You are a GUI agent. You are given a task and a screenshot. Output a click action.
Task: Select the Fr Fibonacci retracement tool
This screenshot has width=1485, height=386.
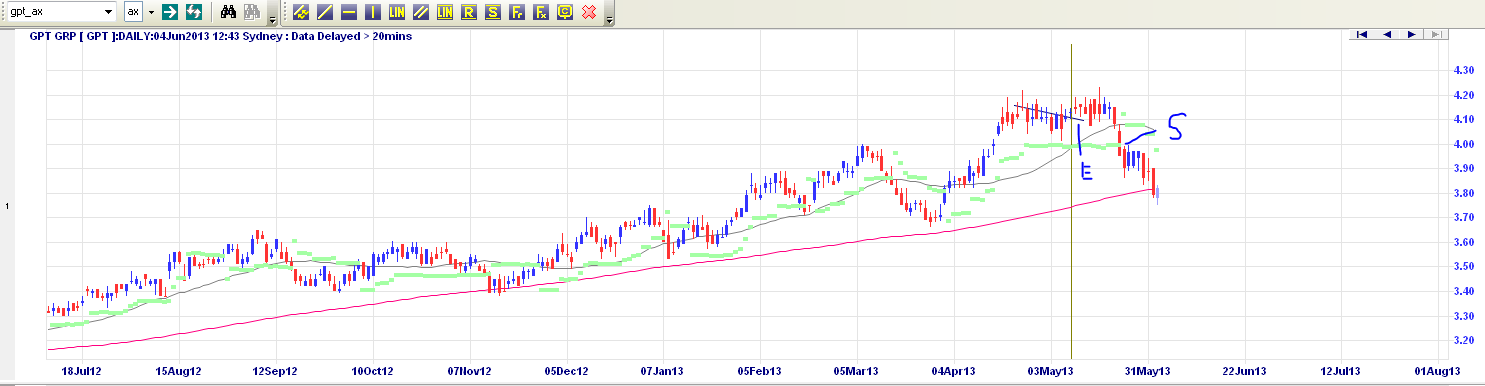pos(517,12)
